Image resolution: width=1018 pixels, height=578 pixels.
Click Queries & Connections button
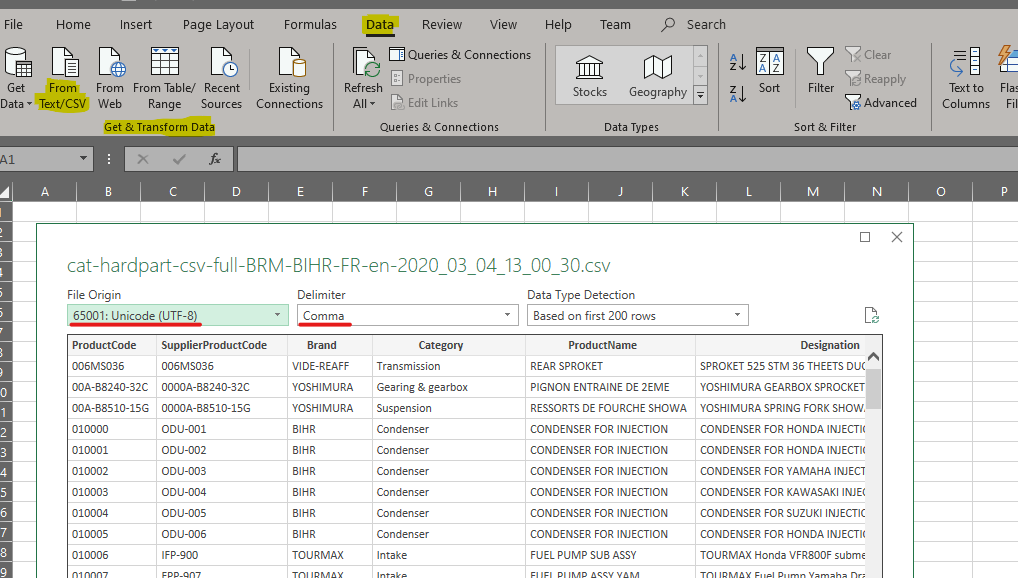point(460,55)
